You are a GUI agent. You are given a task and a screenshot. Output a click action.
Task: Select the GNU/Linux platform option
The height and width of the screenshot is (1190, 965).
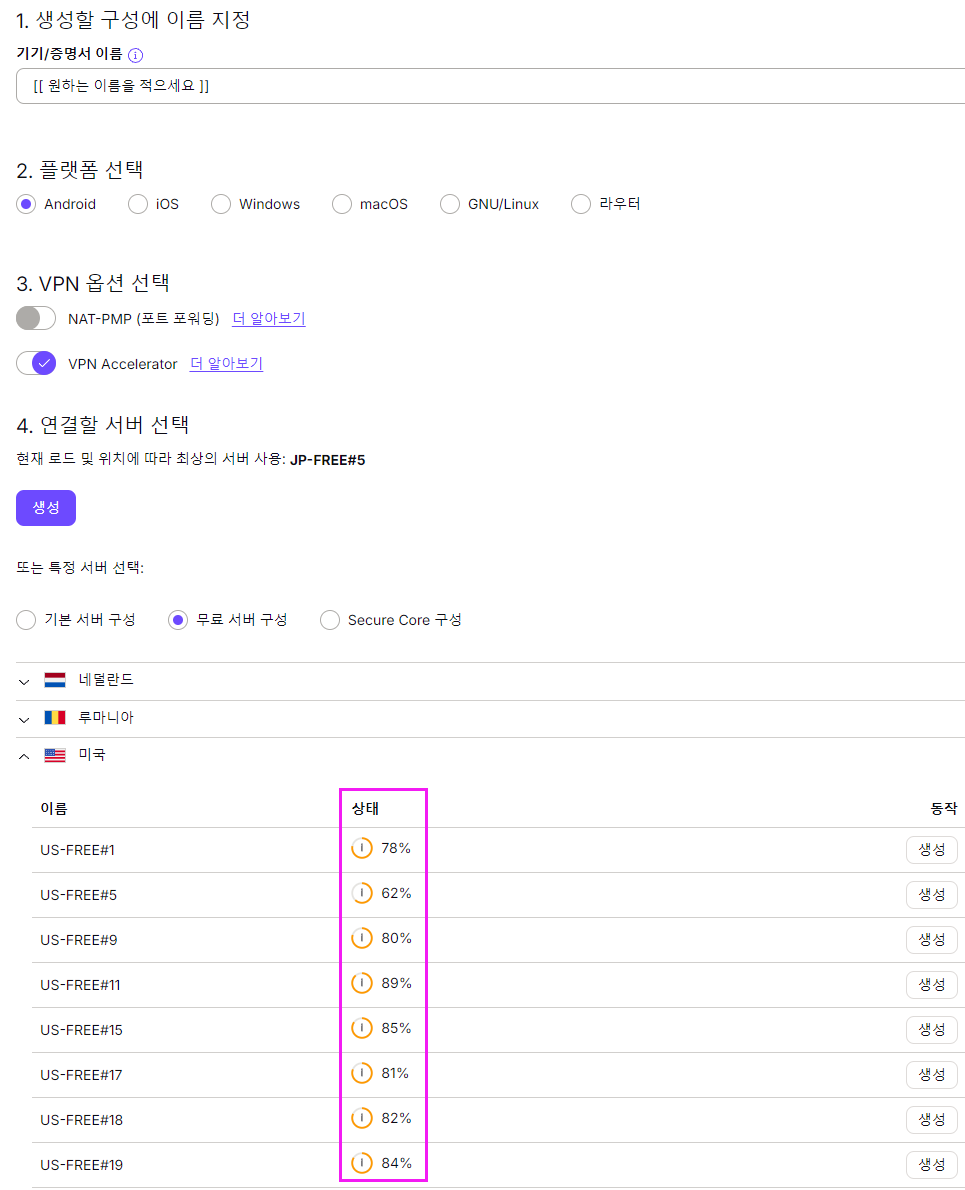[x=450, y=204]
